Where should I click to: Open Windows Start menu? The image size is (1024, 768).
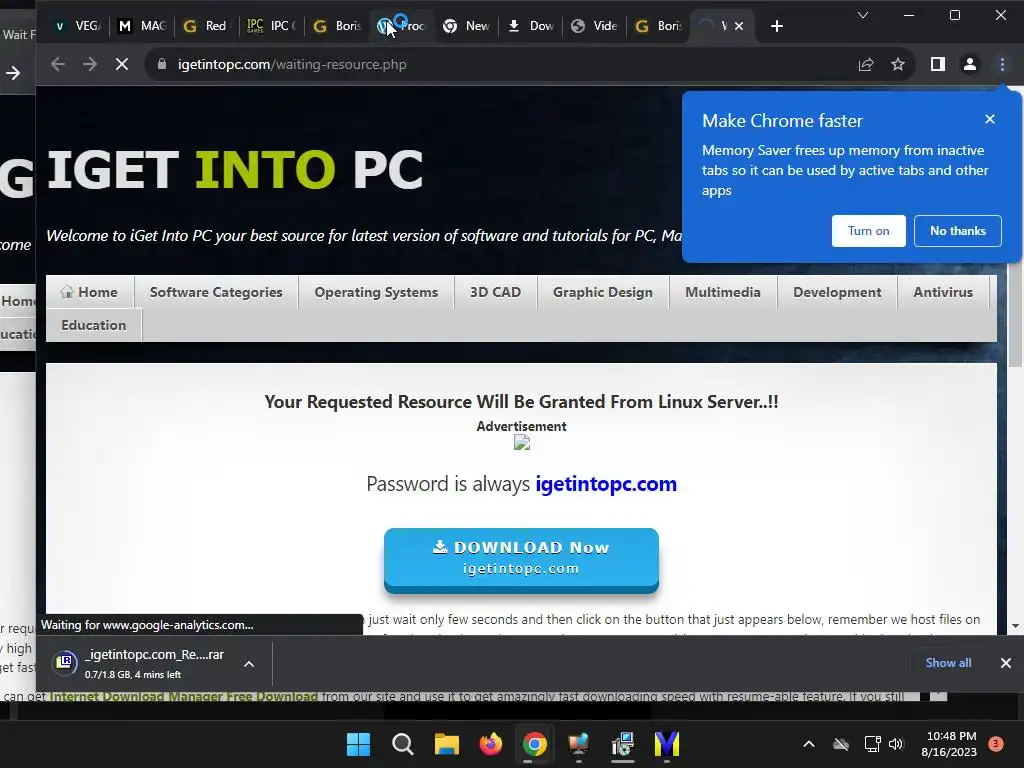[x=359, y=744]
